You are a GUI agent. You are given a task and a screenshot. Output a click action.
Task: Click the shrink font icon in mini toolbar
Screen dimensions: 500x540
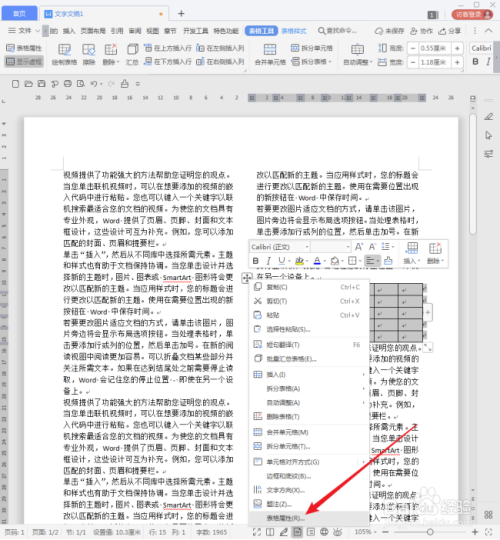click(372, 247)
